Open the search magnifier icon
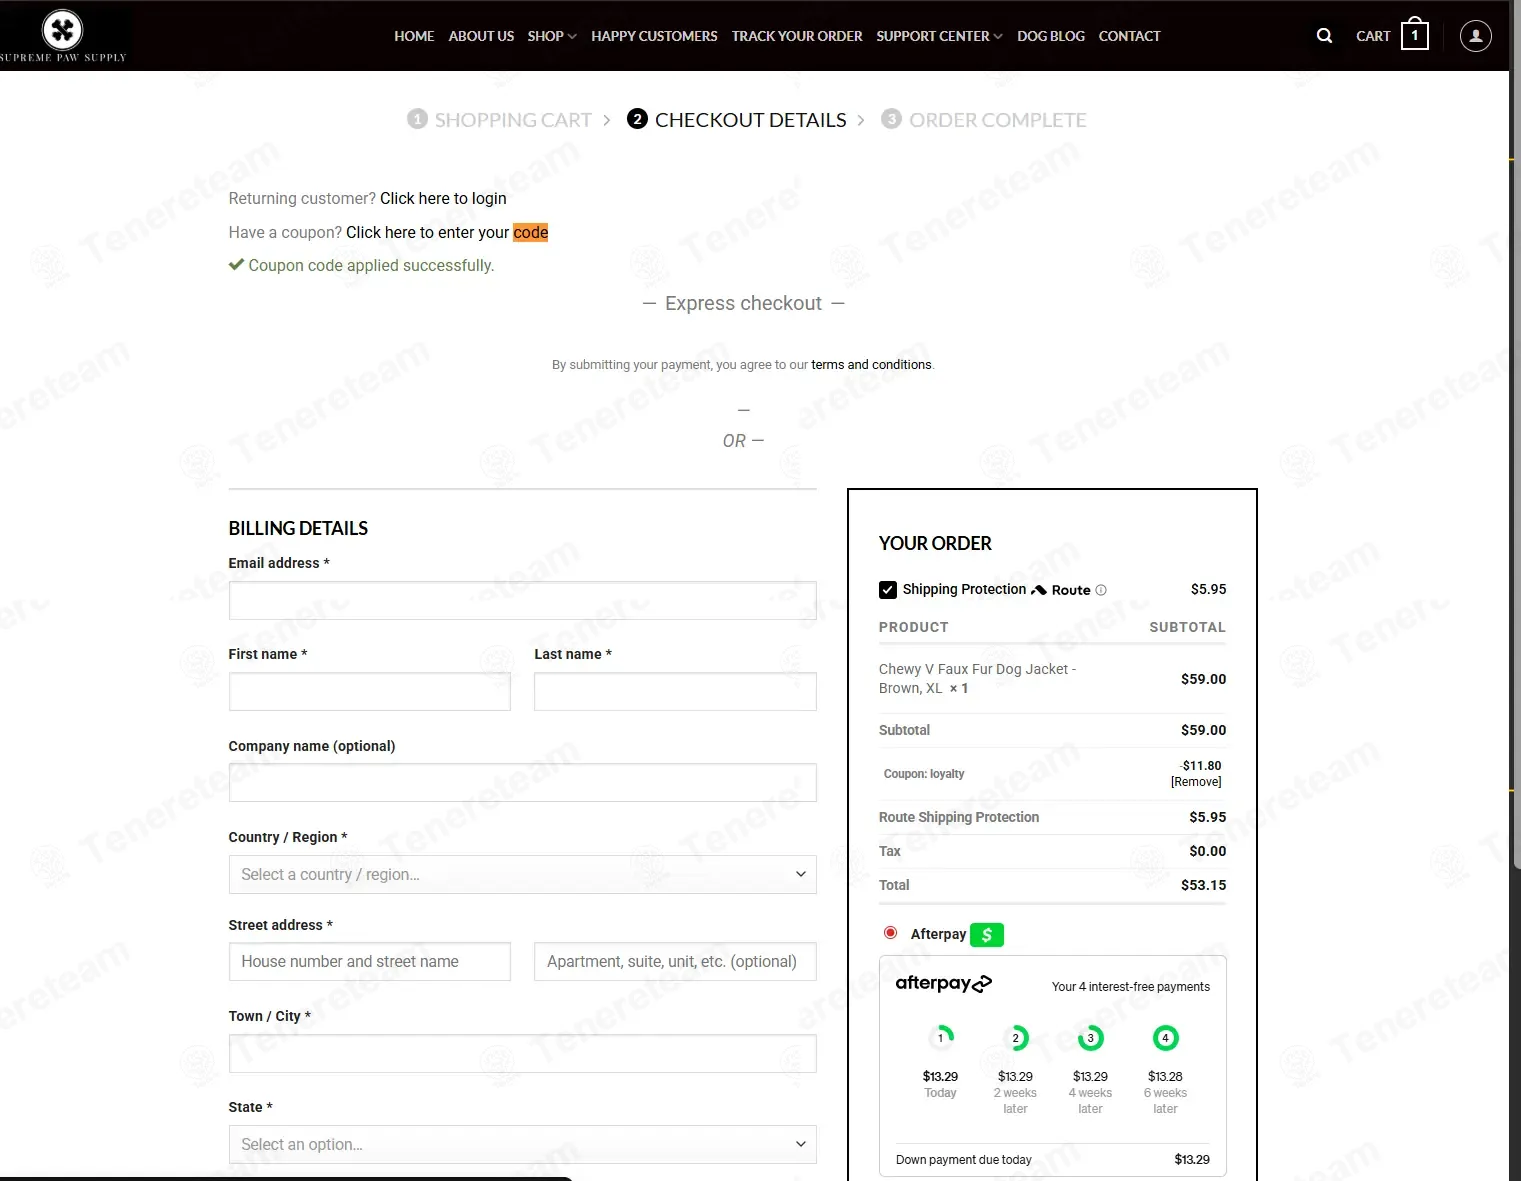Viewport: 1521px width, 1181px height. (x=1324, y=36)
